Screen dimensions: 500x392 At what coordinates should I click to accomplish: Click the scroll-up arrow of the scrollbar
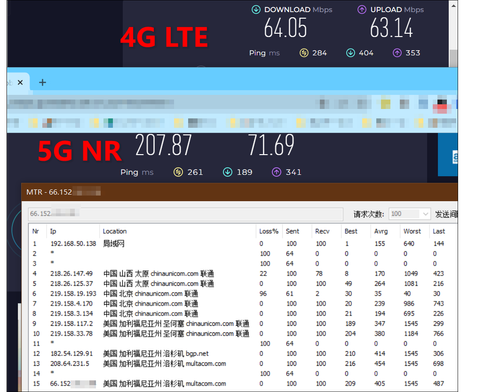[x=453, y=6]
